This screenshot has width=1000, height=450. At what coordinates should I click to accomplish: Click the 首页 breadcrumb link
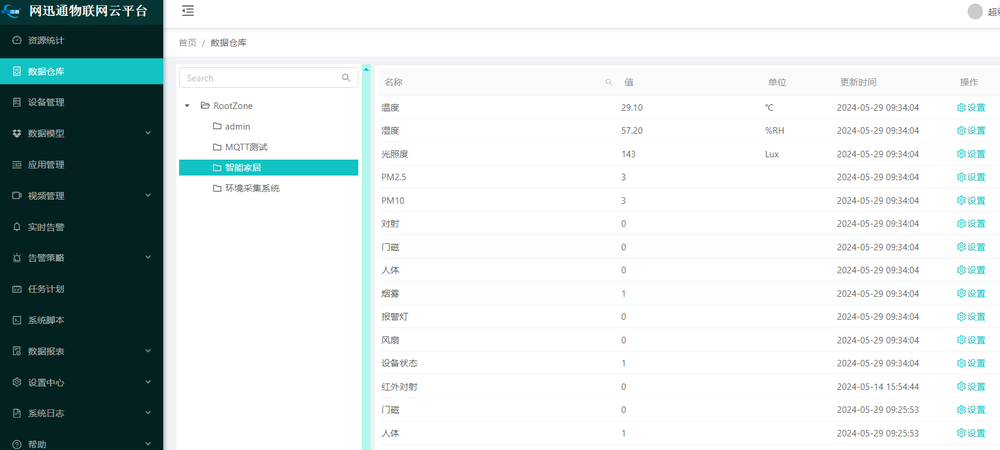tap(187, 43)
